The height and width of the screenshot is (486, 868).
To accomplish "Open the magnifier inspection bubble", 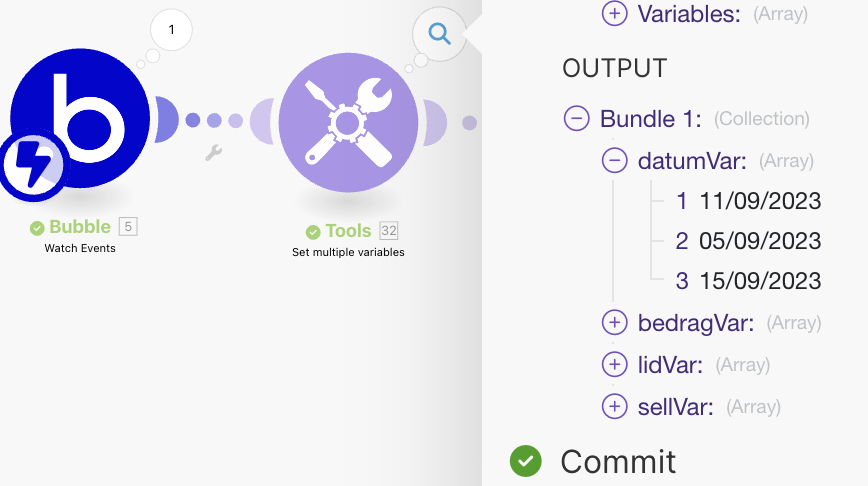I will (x=439, y=33).
